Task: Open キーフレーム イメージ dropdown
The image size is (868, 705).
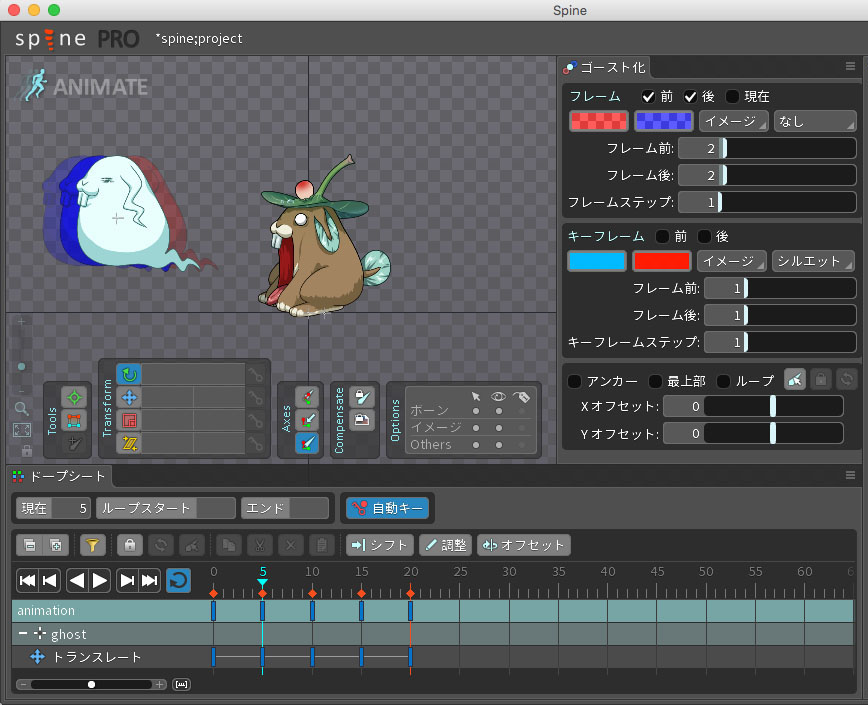Action: [x=732, y=261]
